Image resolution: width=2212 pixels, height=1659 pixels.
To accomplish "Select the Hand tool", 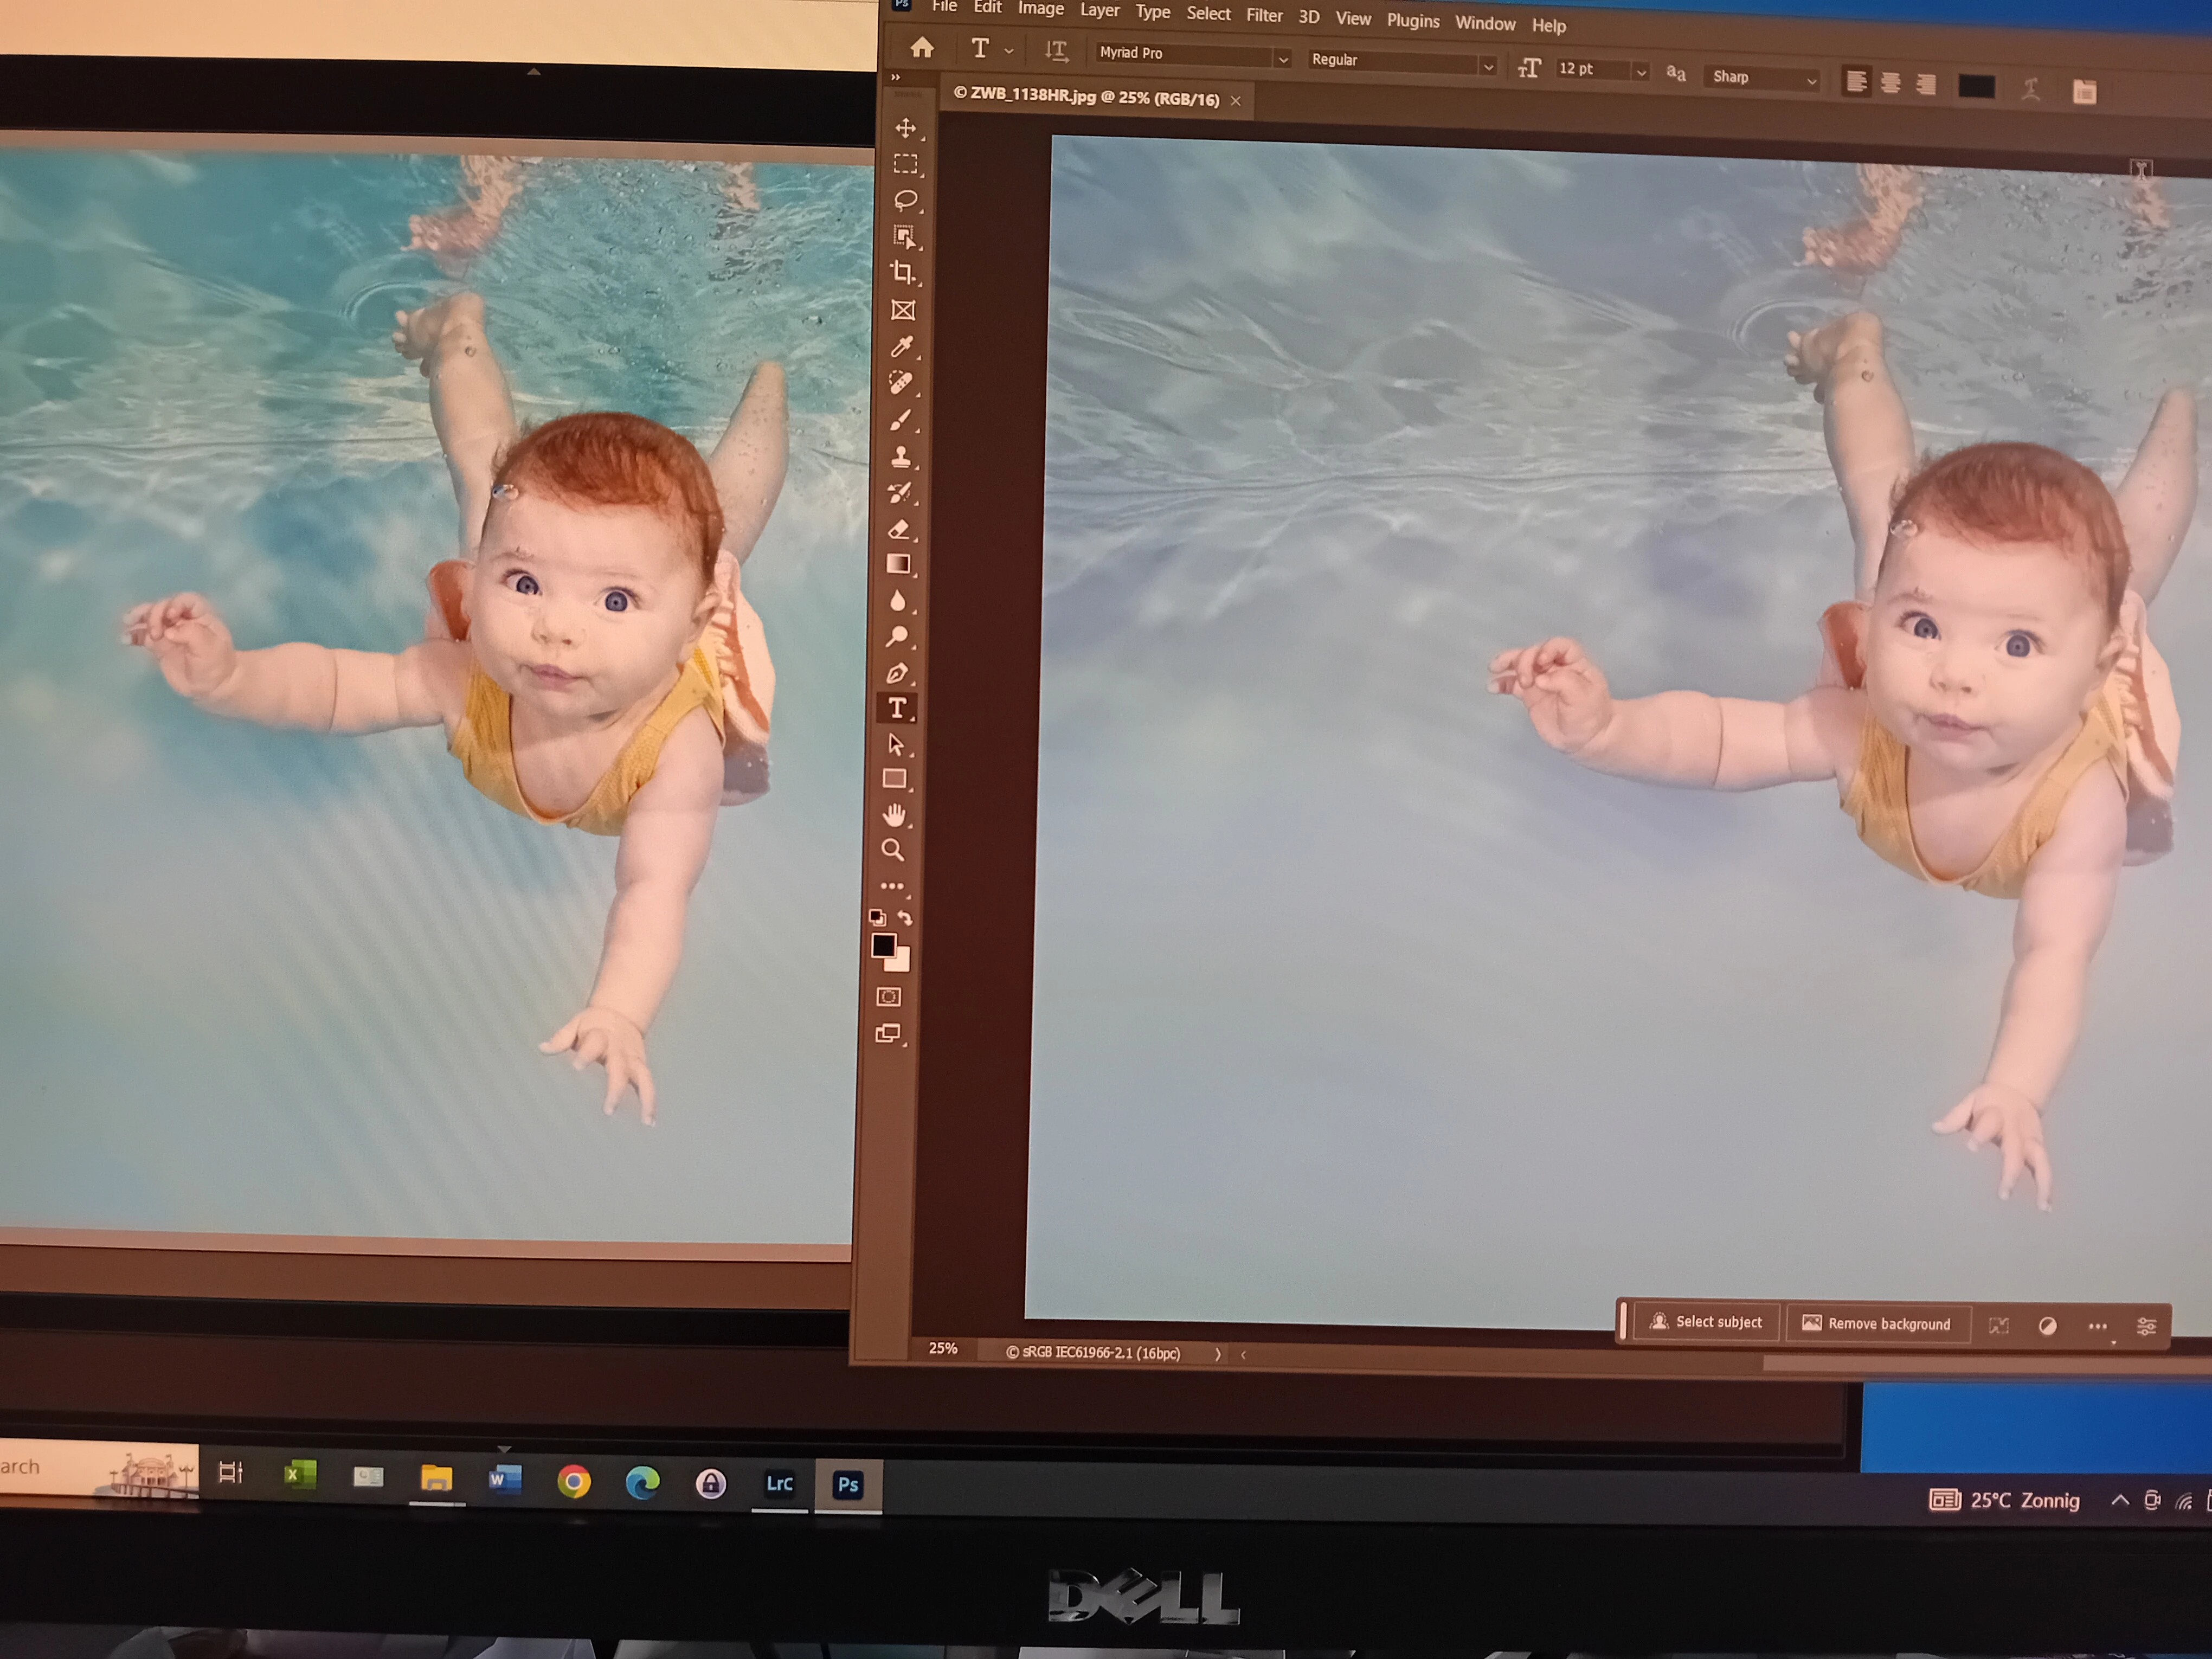I will coord(894,815).
